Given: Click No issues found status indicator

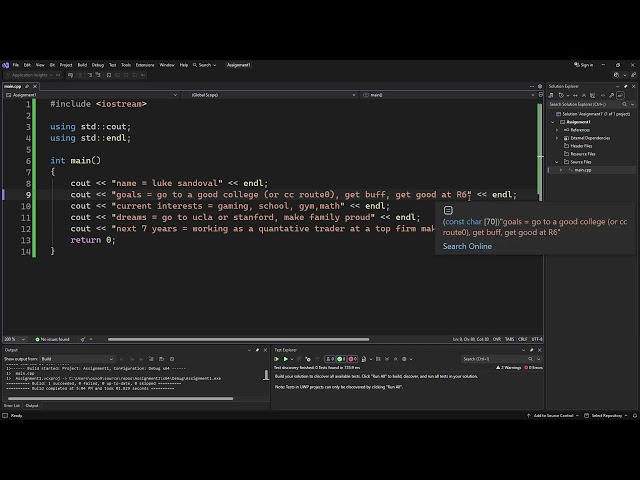Looking at the screenshot, I should pos(52,339).
